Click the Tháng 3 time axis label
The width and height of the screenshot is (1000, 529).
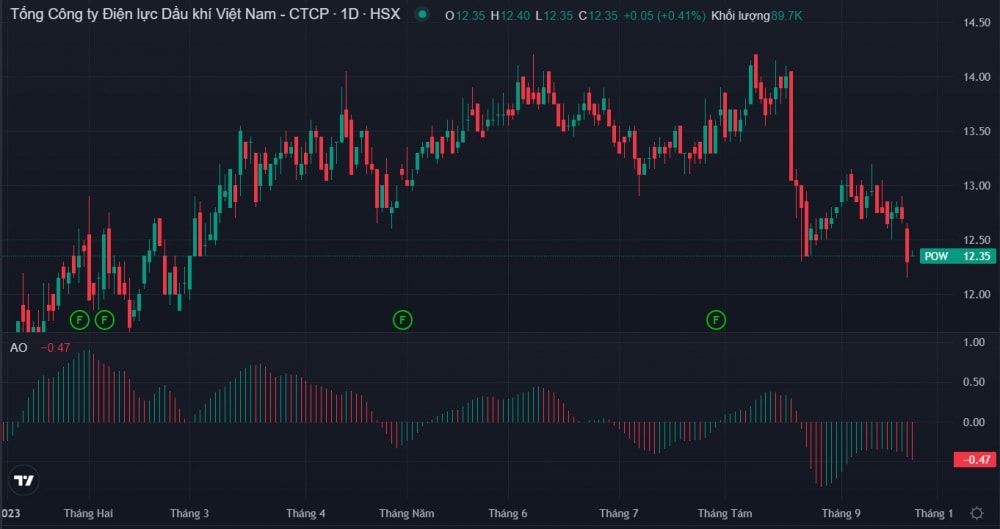click(190, 513)
